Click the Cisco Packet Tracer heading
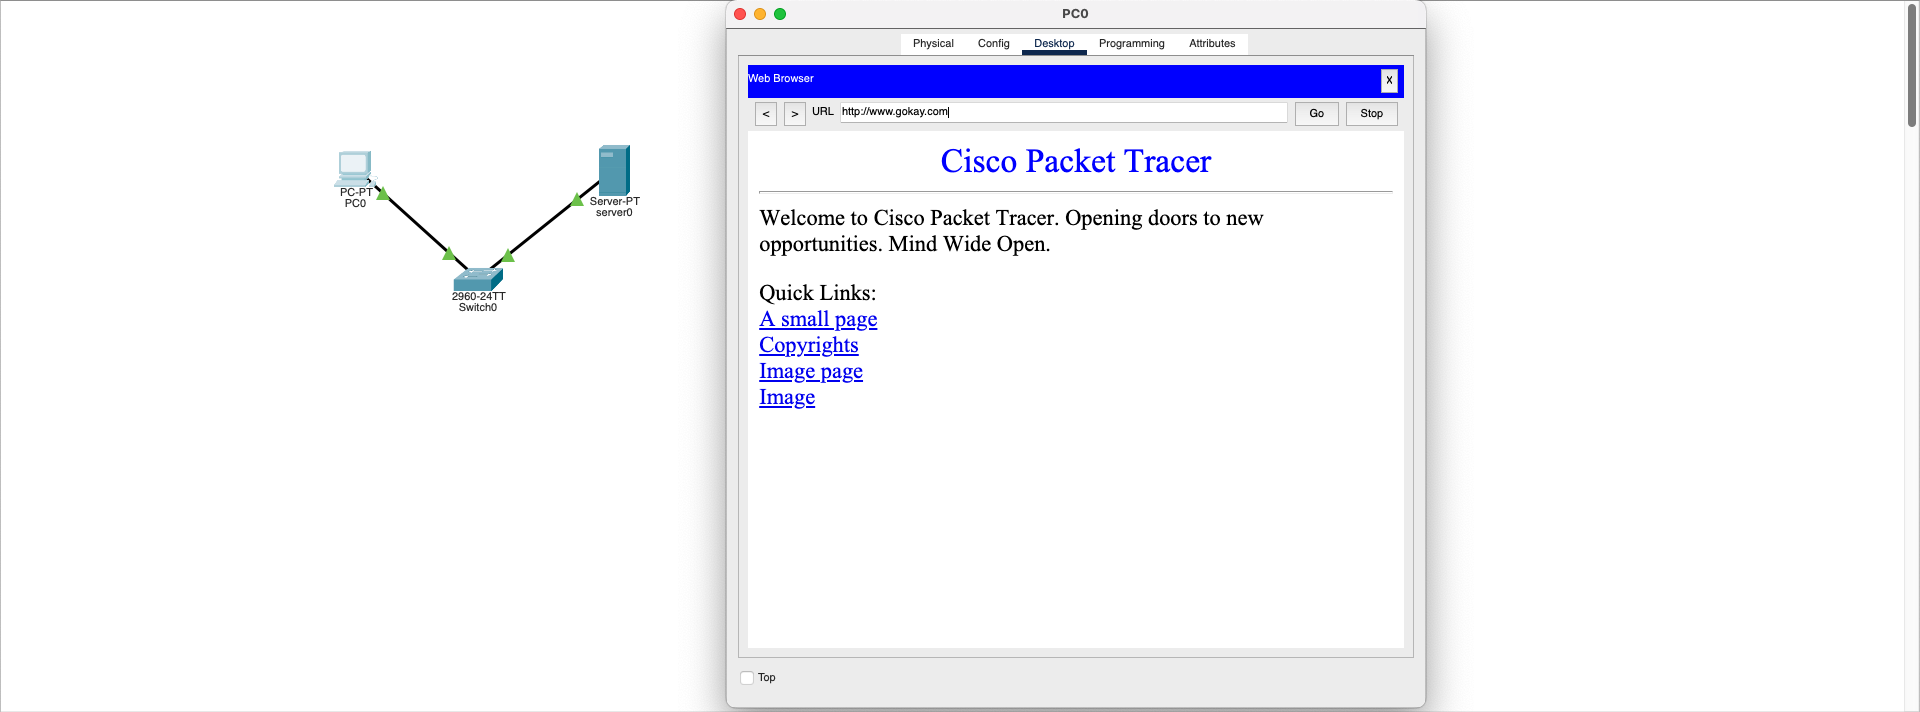Image resolution: width=1920 pixels, height=712 pixels. 1076,161
